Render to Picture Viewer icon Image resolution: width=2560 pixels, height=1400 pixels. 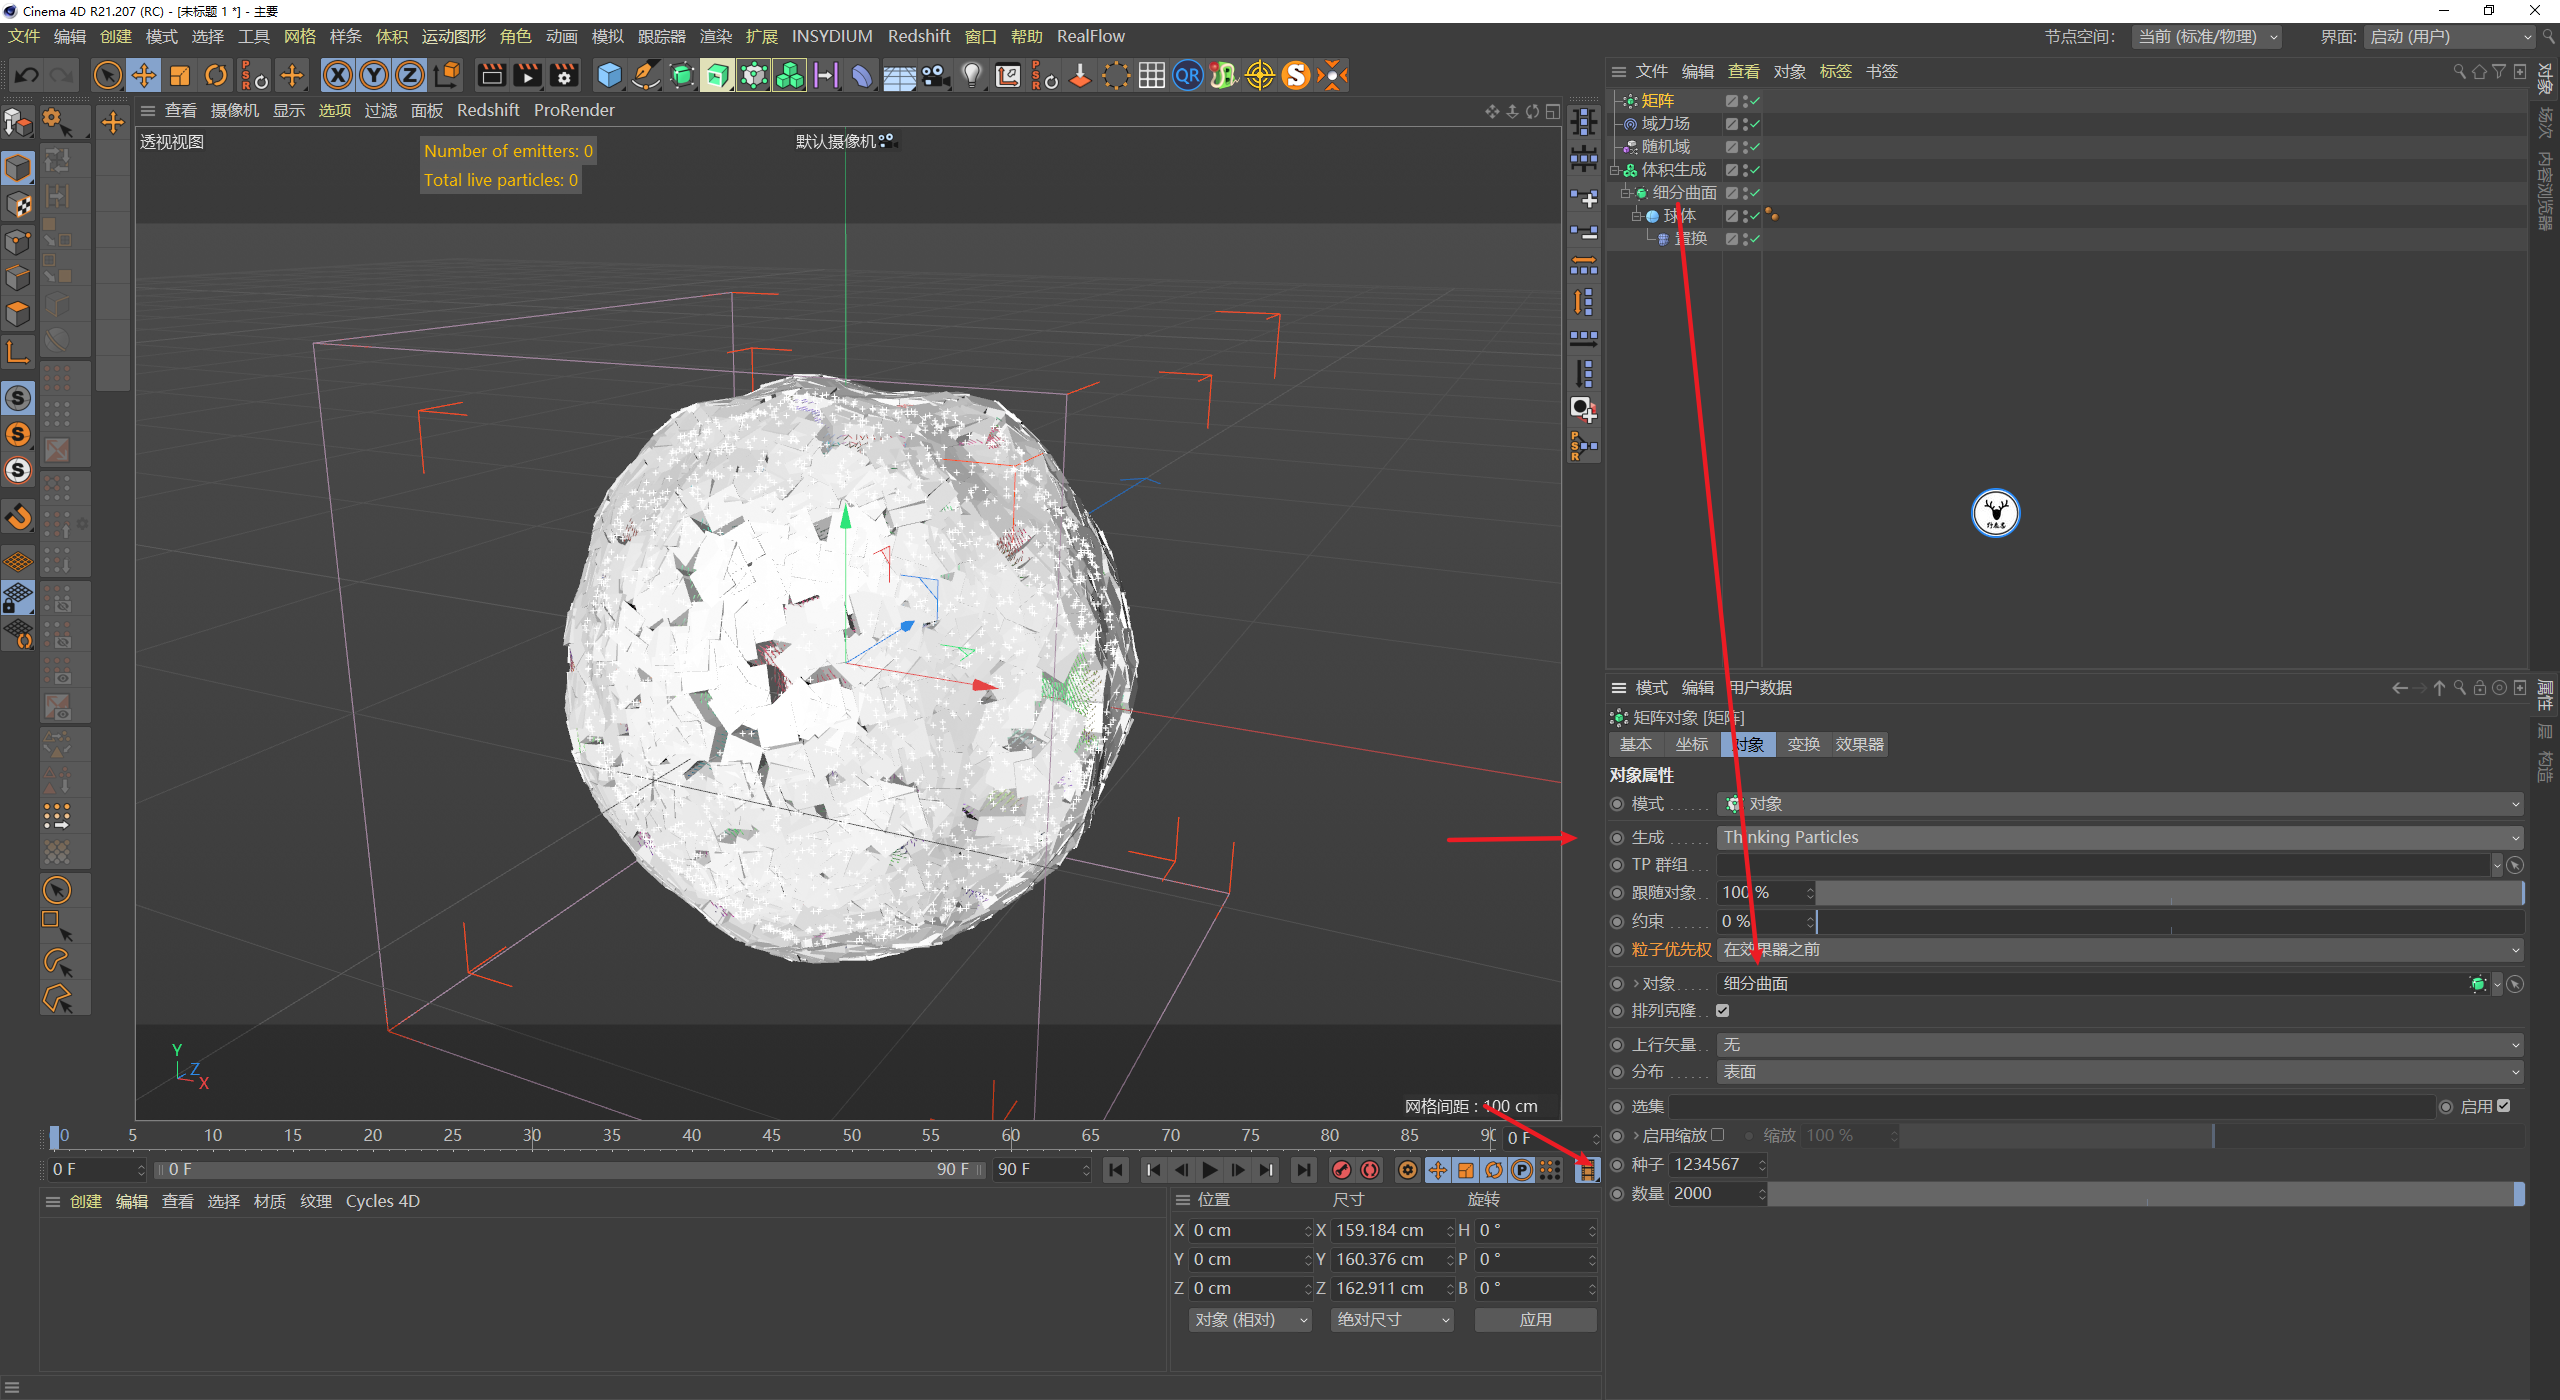pos(527,75)
